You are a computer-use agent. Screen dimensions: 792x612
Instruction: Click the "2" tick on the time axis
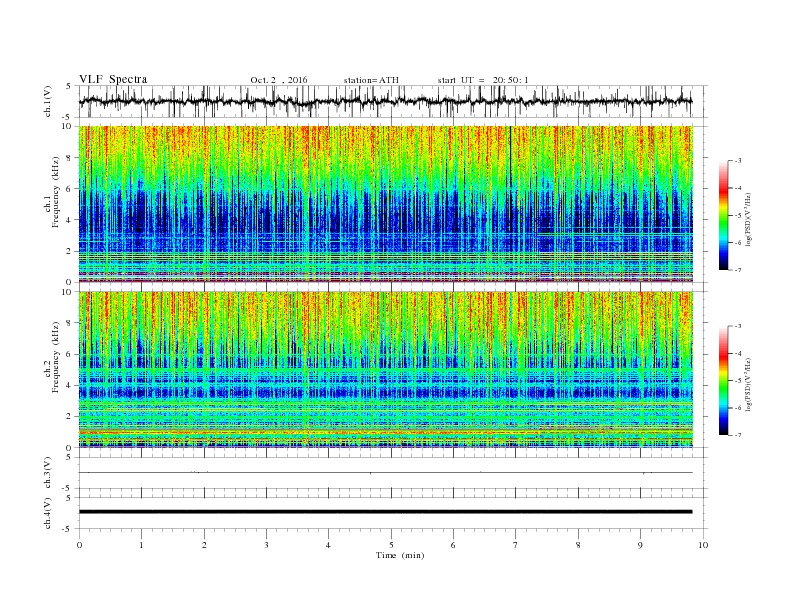click(x=204, y=545)
